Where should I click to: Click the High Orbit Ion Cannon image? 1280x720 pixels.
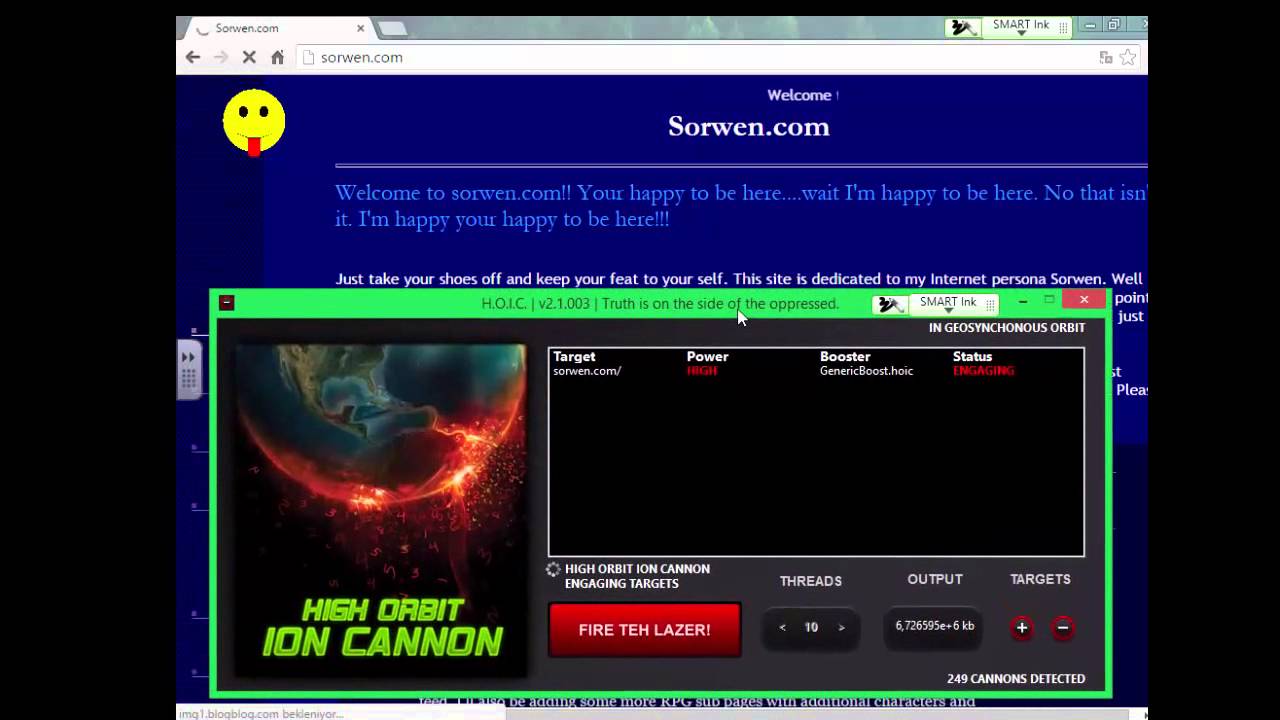coord(381,511)
